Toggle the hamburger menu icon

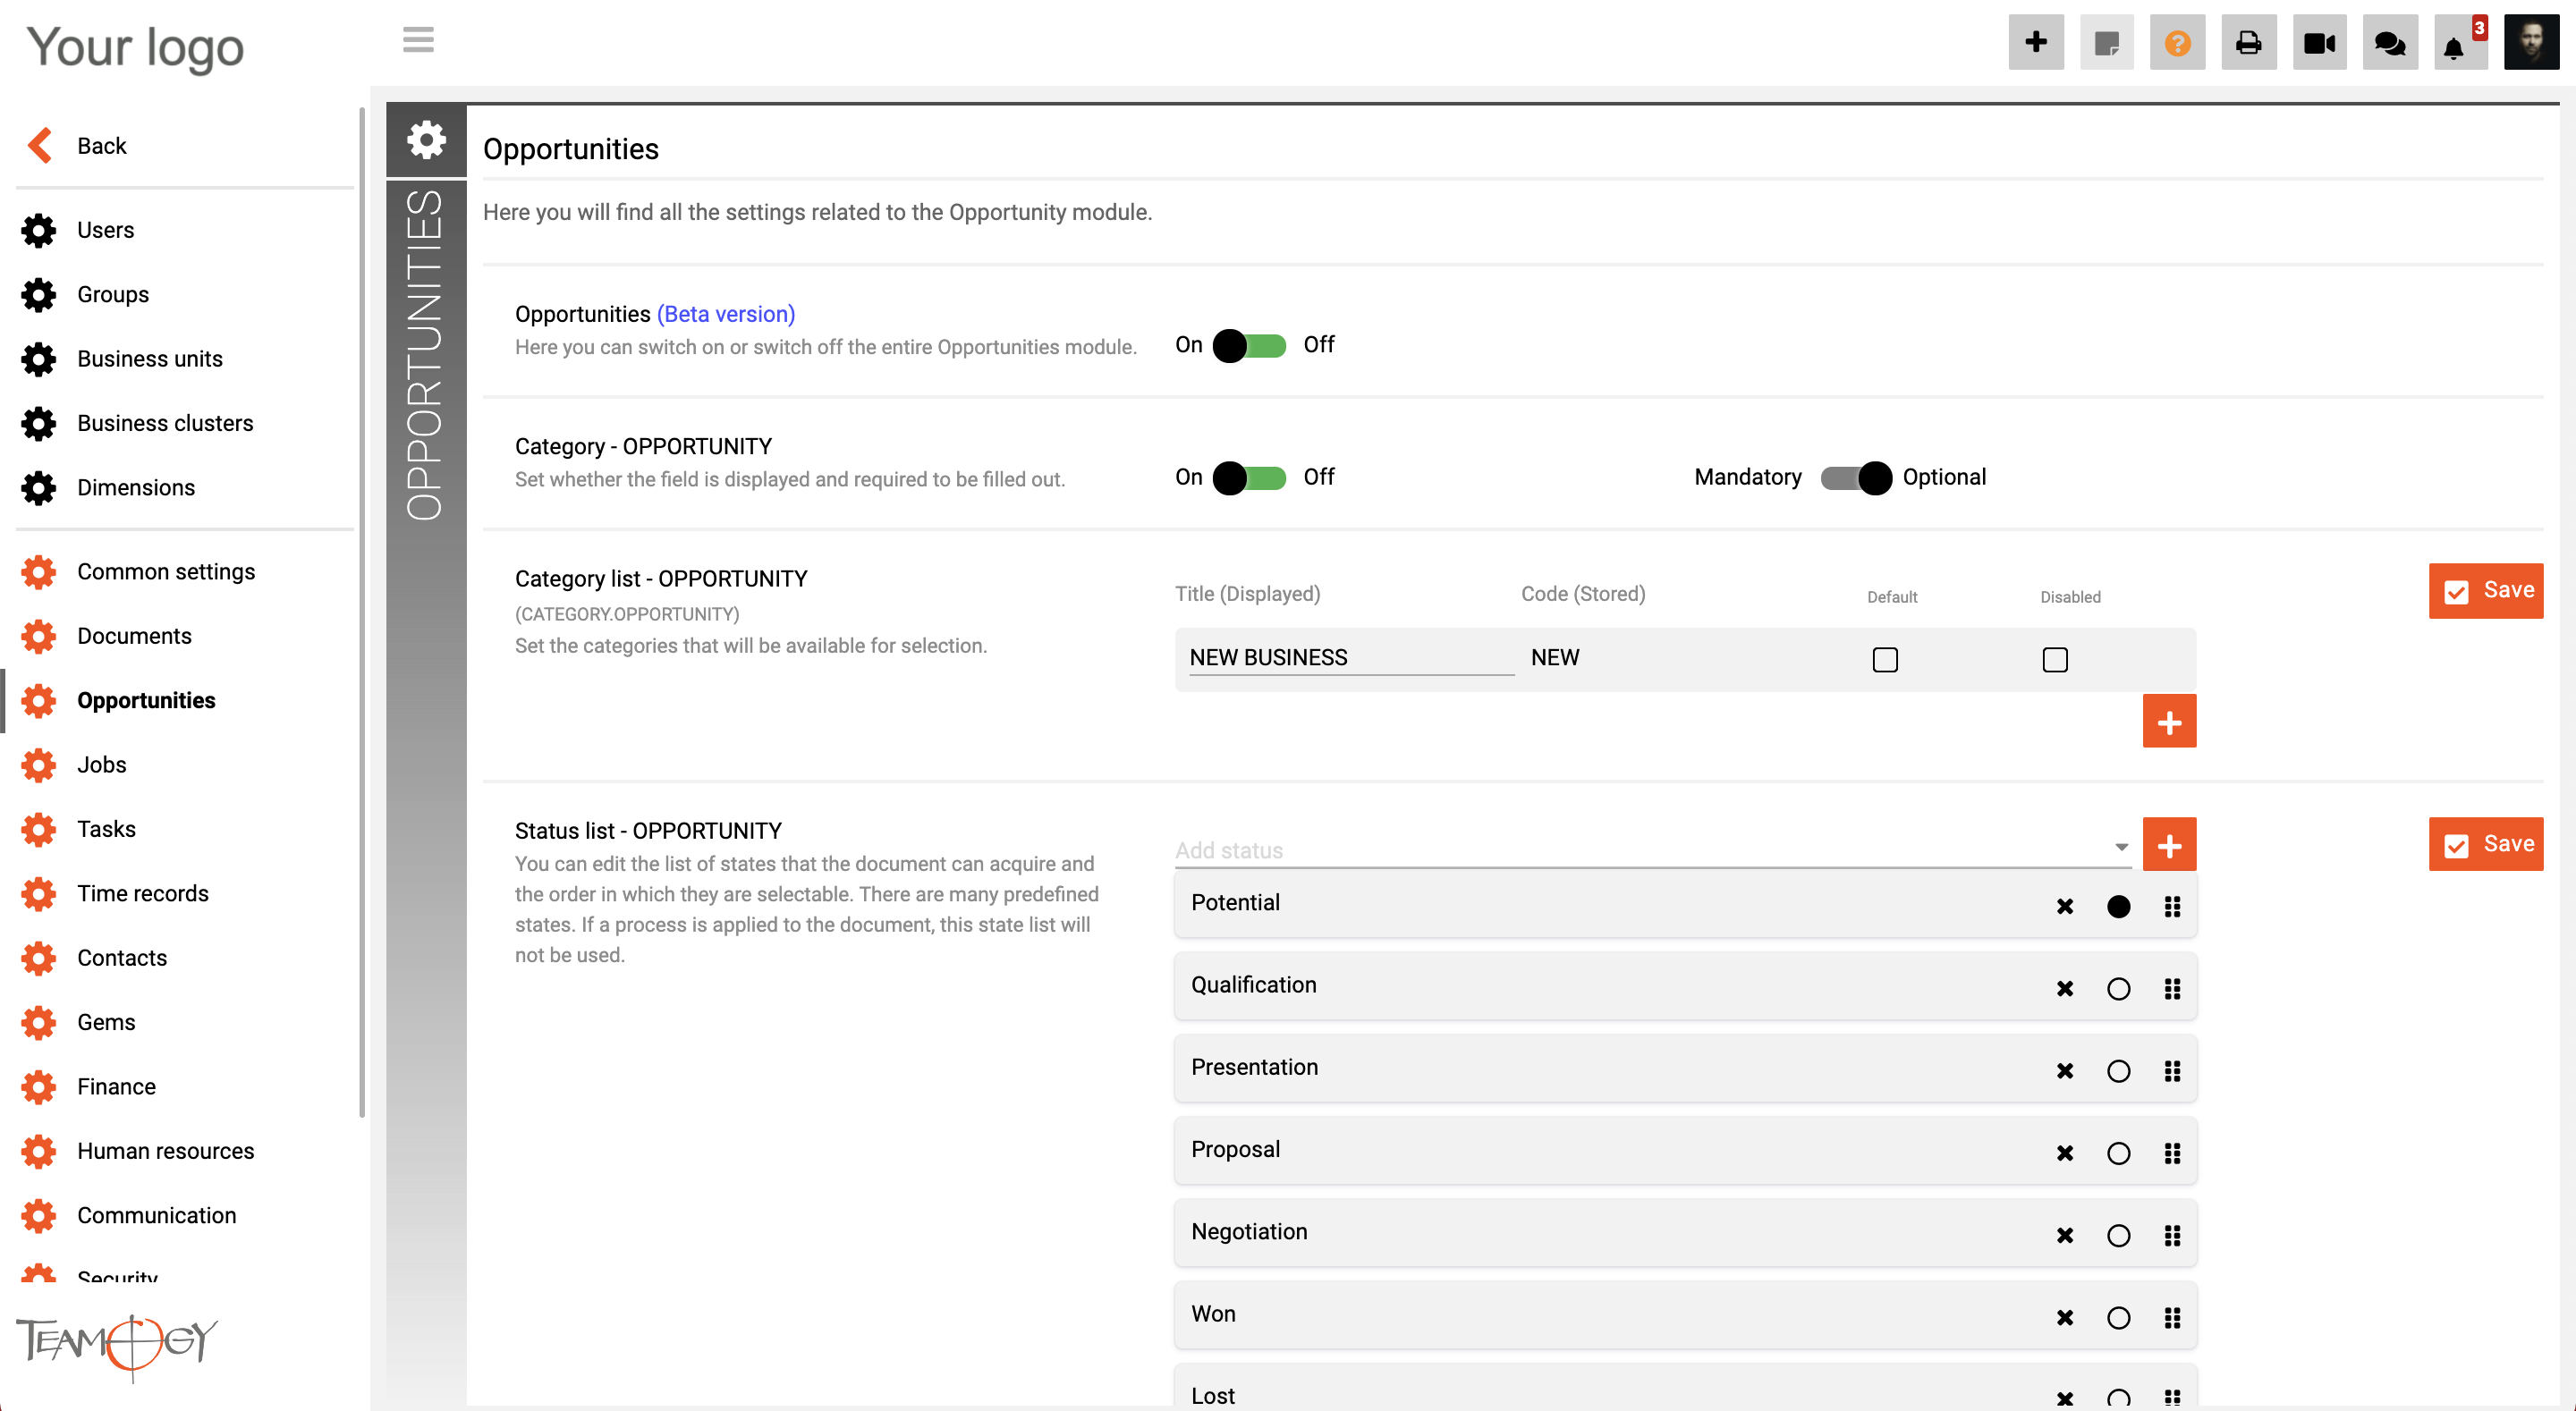(418, 40)
